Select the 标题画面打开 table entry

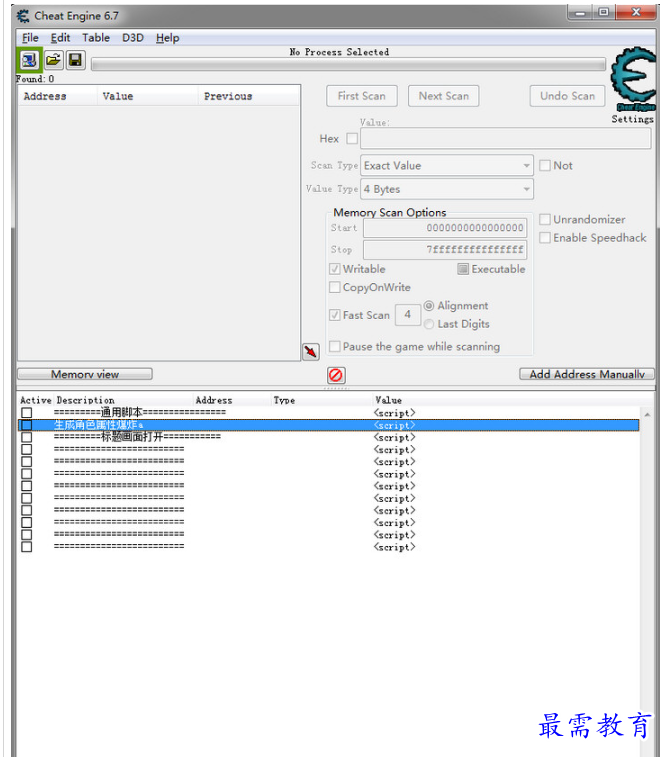(328, 437)
